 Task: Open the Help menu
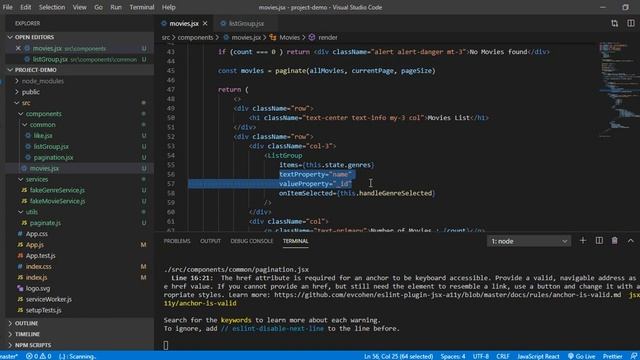(x=168, y=7)
